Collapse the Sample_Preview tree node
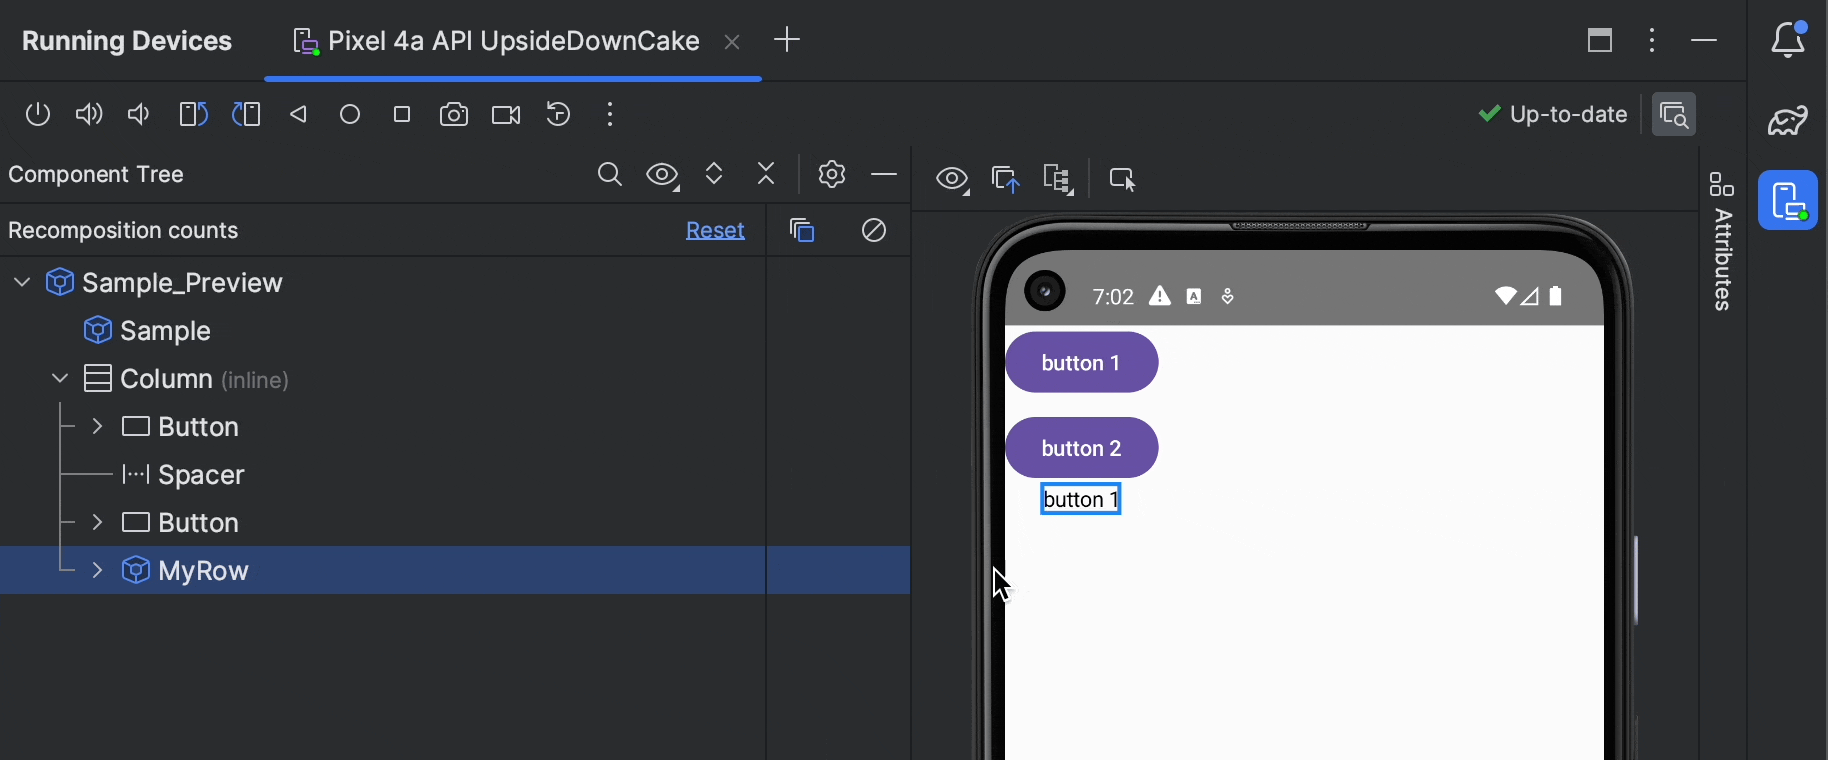Screen dimensions: 1828x760 (x=22, y=283)
